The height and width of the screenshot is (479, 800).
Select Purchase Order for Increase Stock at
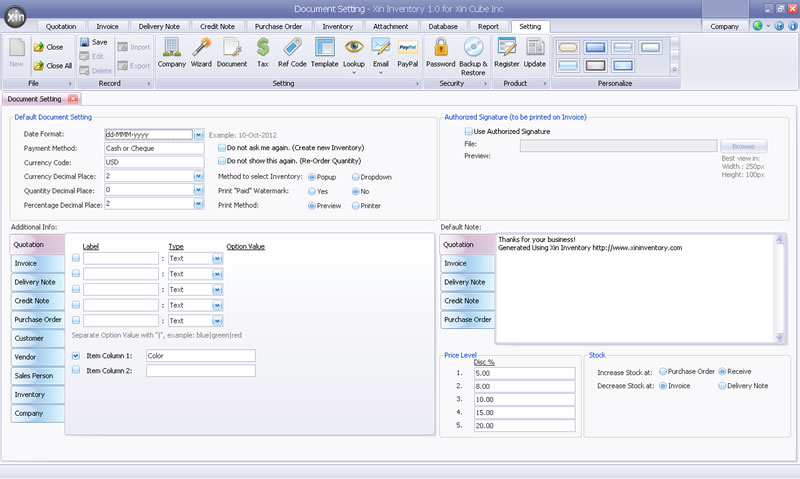tap(663, 371)
